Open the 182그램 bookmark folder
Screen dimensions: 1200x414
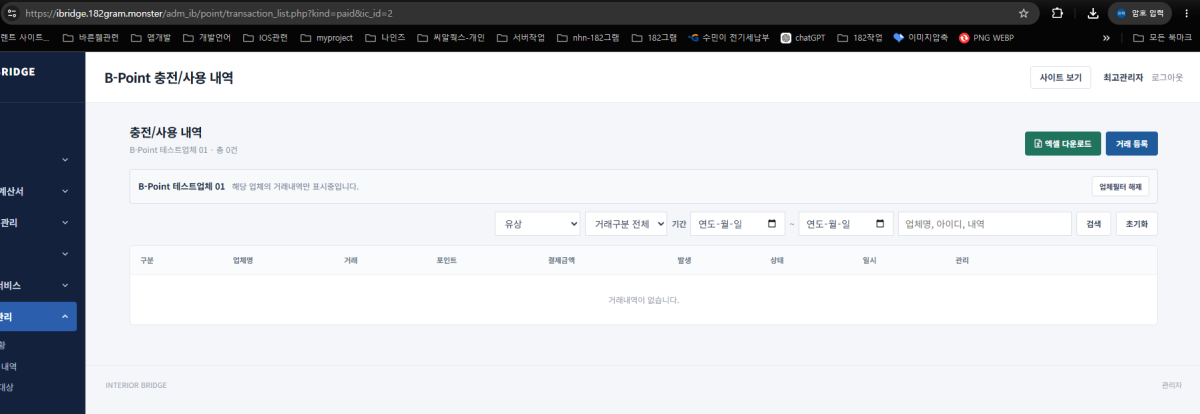(653, 37)
